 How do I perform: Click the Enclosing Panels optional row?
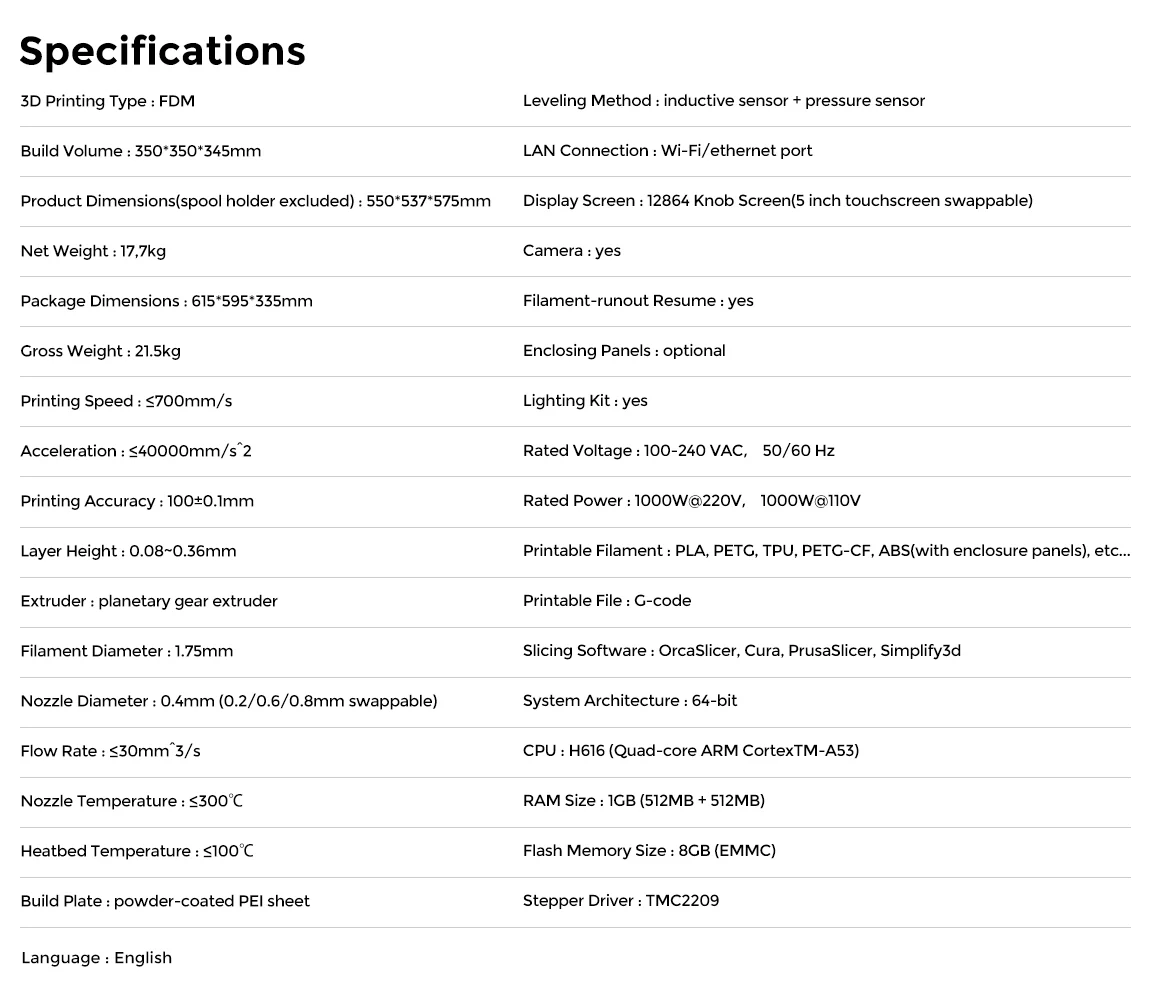[x=624, y=351]
